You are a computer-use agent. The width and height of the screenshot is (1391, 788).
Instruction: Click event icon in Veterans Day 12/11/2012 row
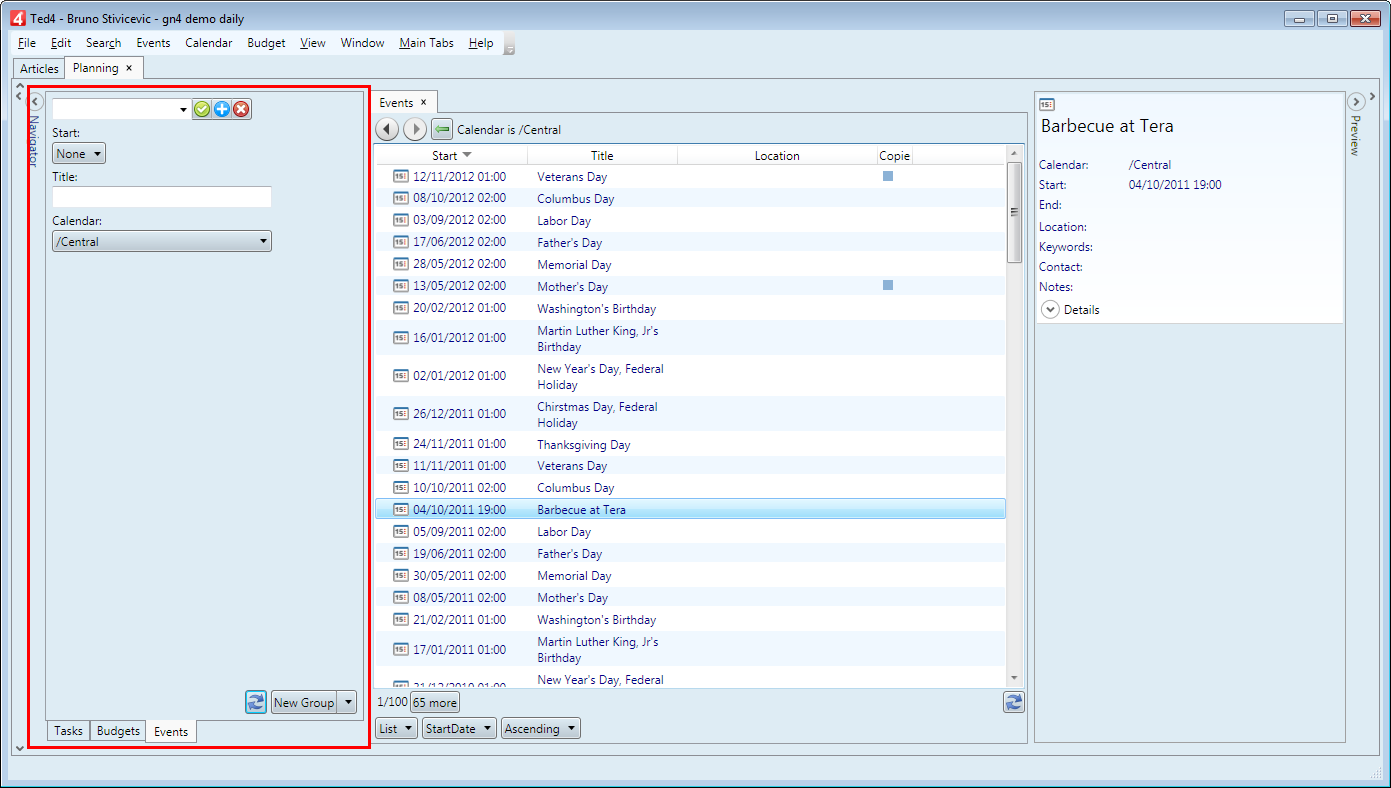pos(401,176)
